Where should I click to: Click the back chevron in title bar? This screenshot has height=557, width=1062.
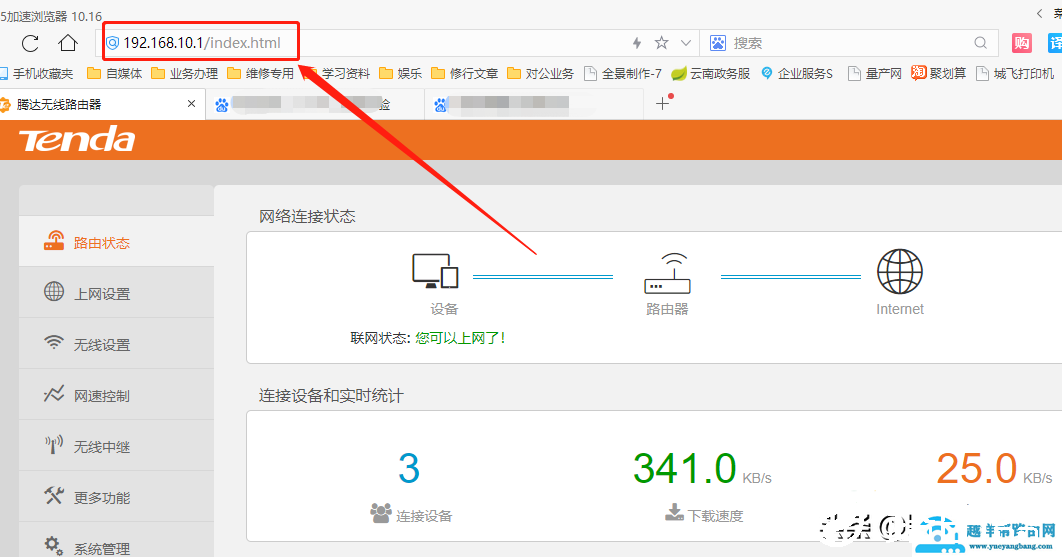pos(1039,14)
